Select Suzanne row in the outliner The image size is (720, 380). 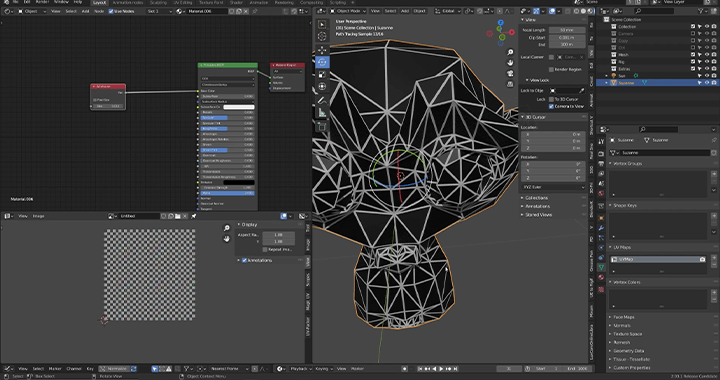(x=658, y=83)
